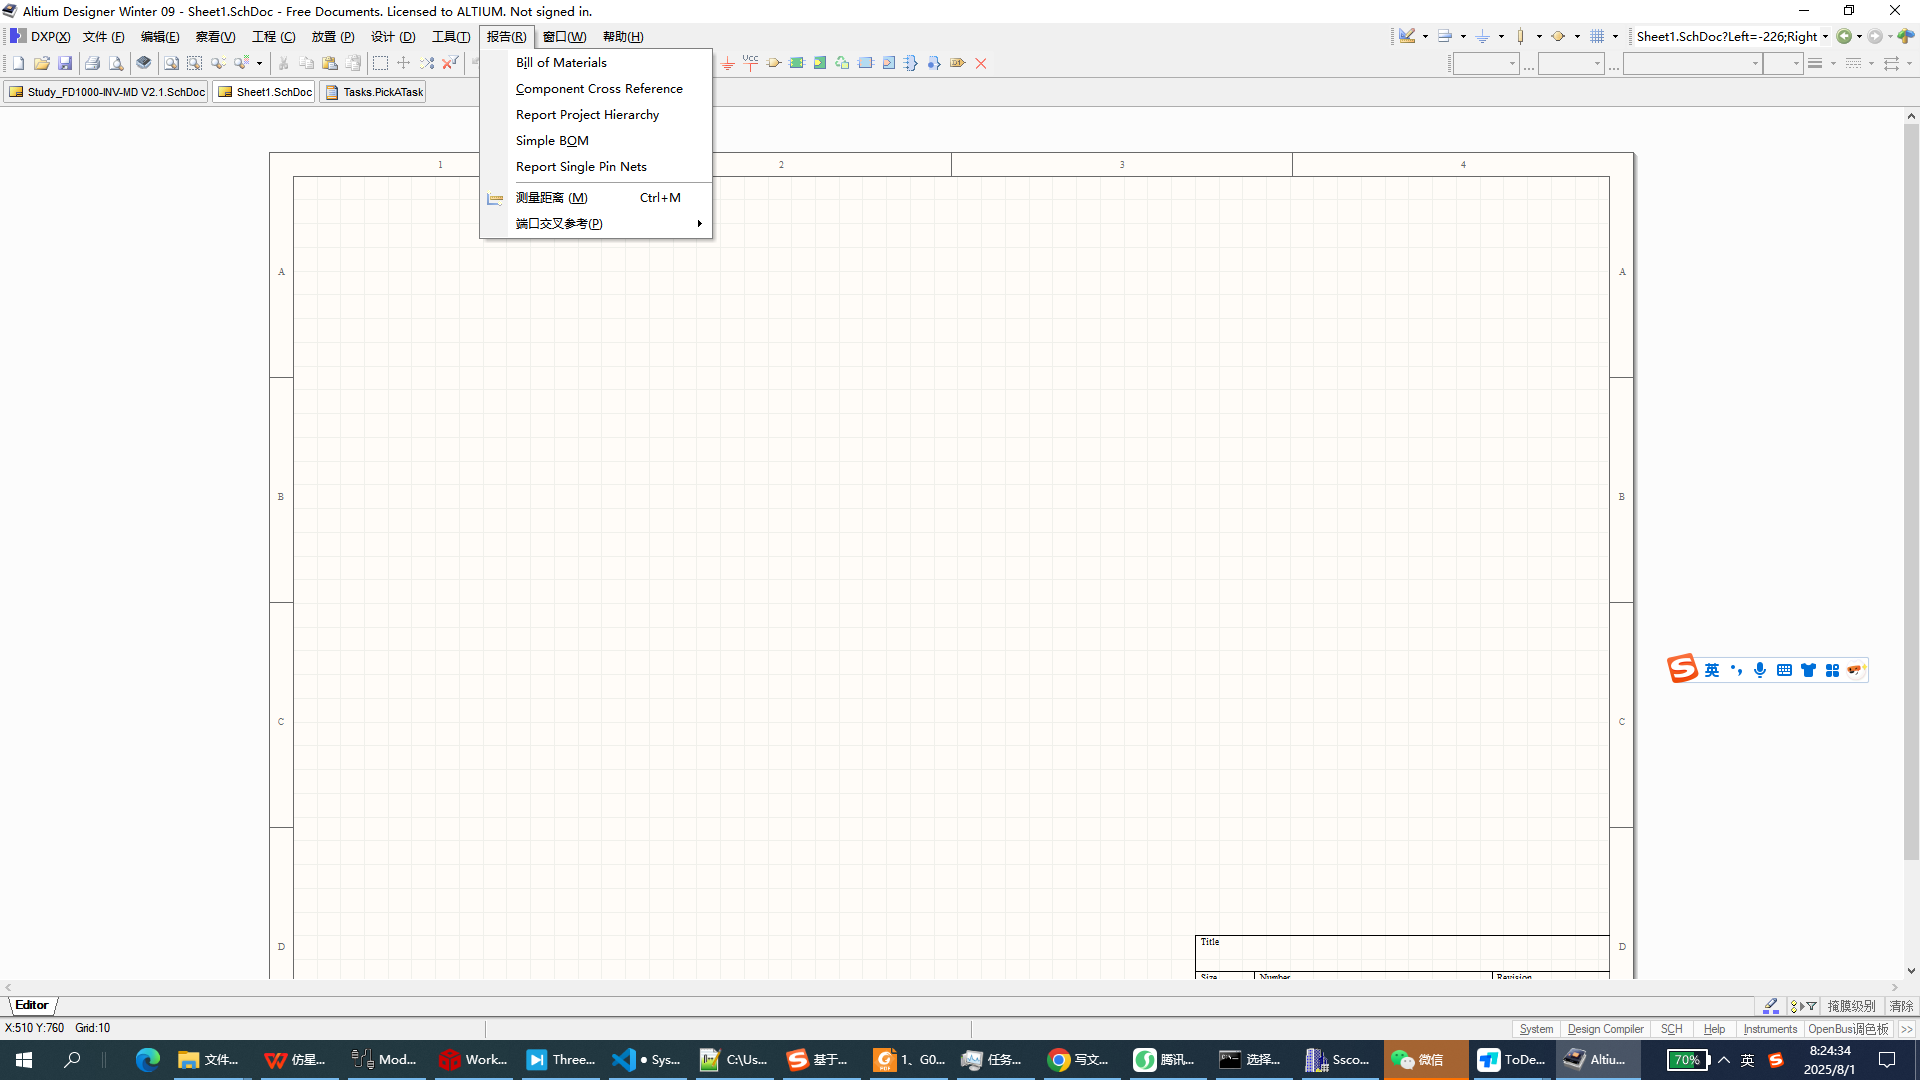Open Grids toolbar icon
This screenshot has height=1080, width=1920.
point(1597,36)
